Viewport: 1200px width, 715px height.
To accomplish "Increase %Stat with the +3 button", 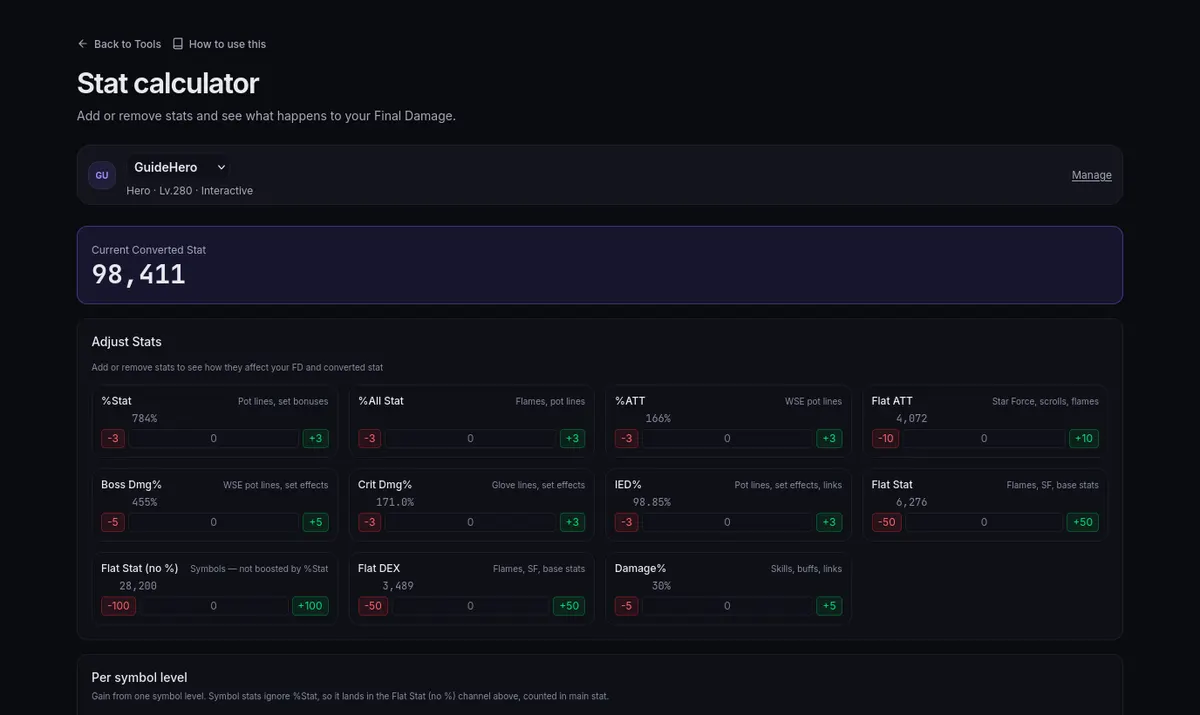I will point(315,438).
